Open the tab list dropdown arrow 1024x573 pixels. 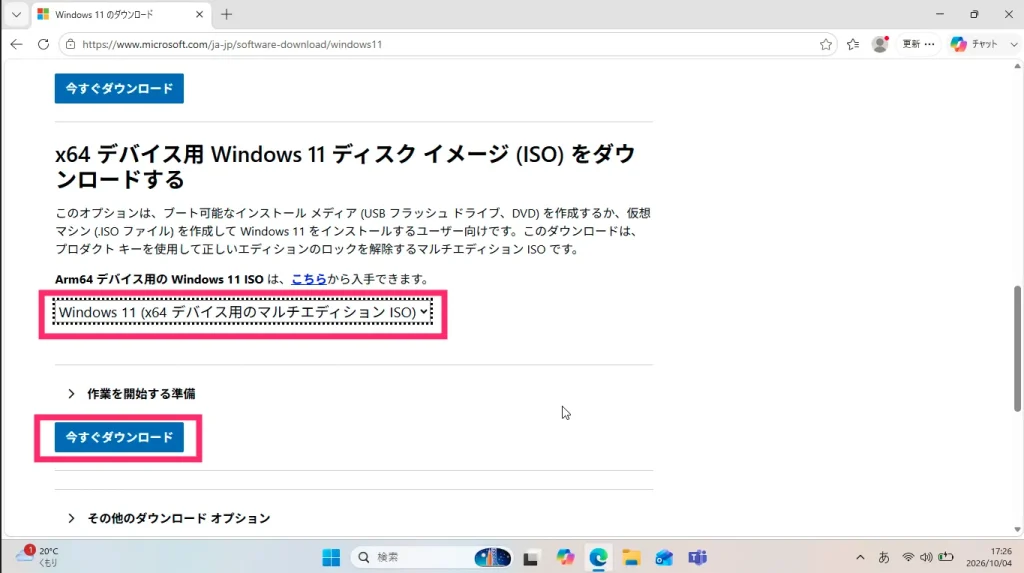pos(16,14)
